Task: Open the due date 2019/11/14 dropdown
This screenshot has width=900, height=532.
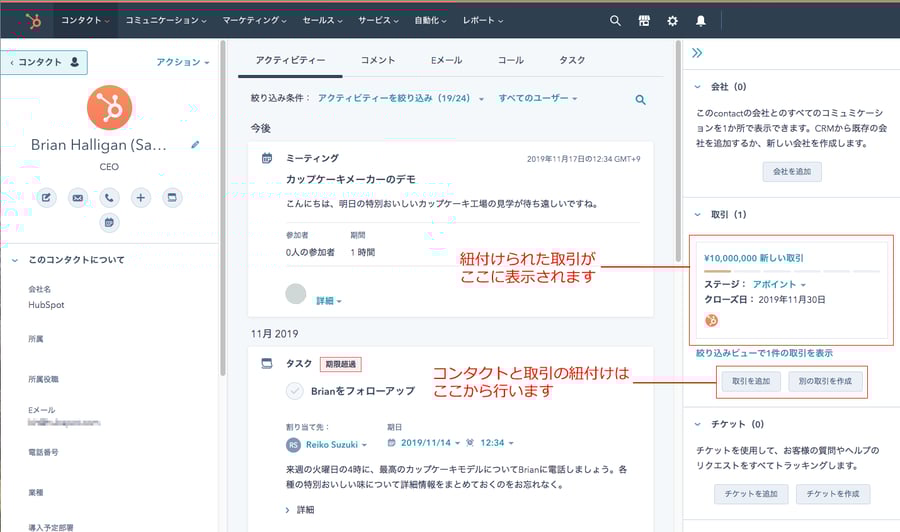Action: [x=430, y=443]
